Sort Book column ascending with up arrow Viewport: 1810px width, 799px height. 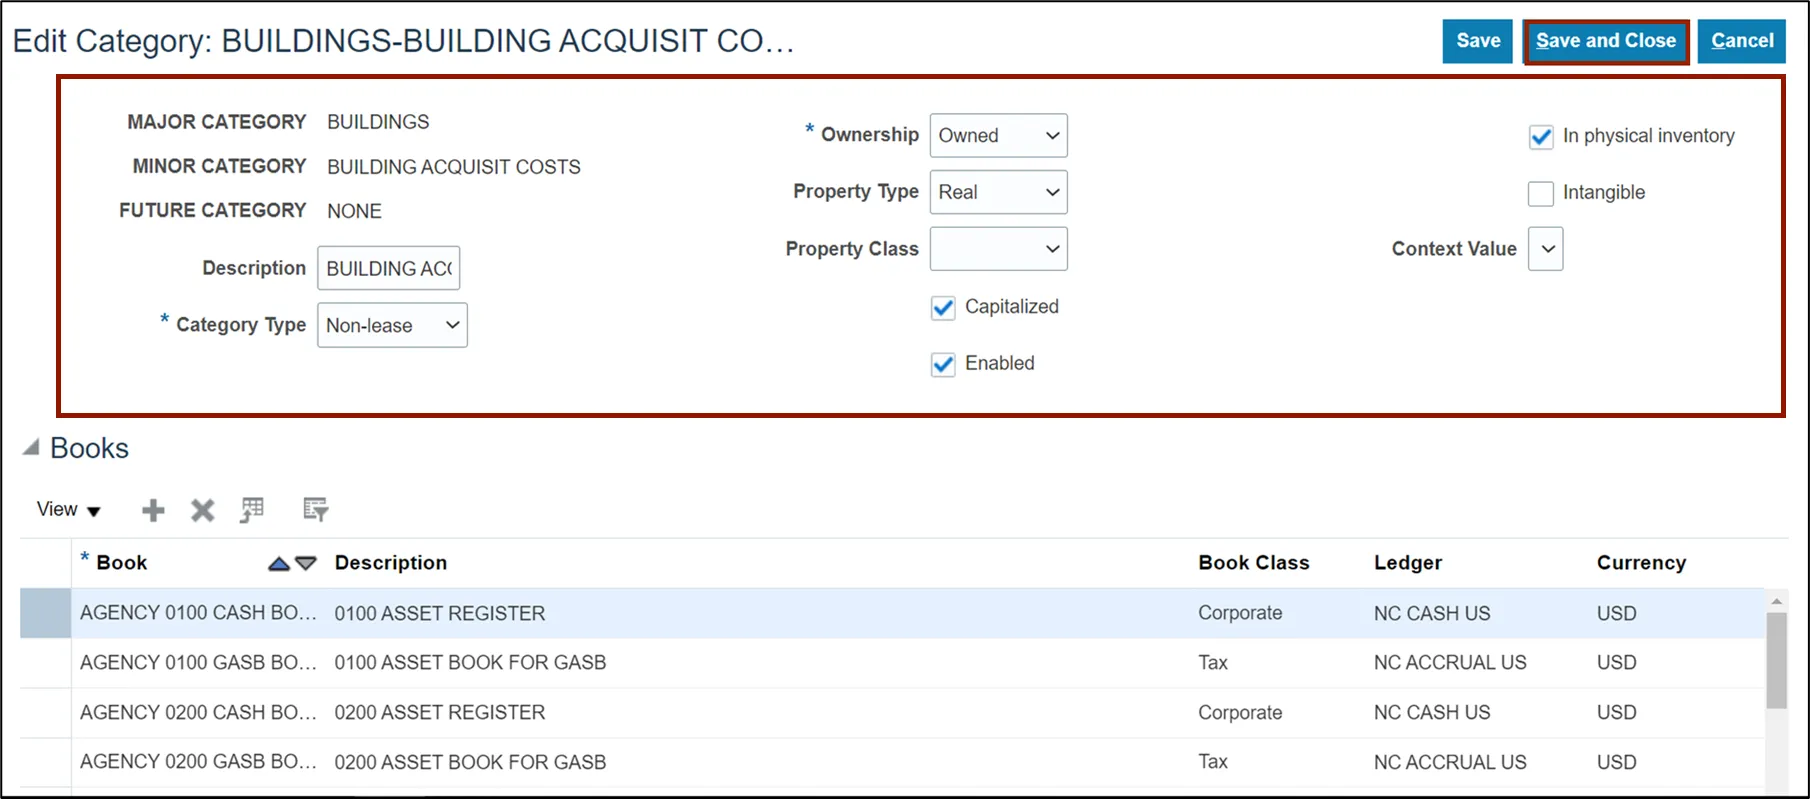click(x=279, y=564)
